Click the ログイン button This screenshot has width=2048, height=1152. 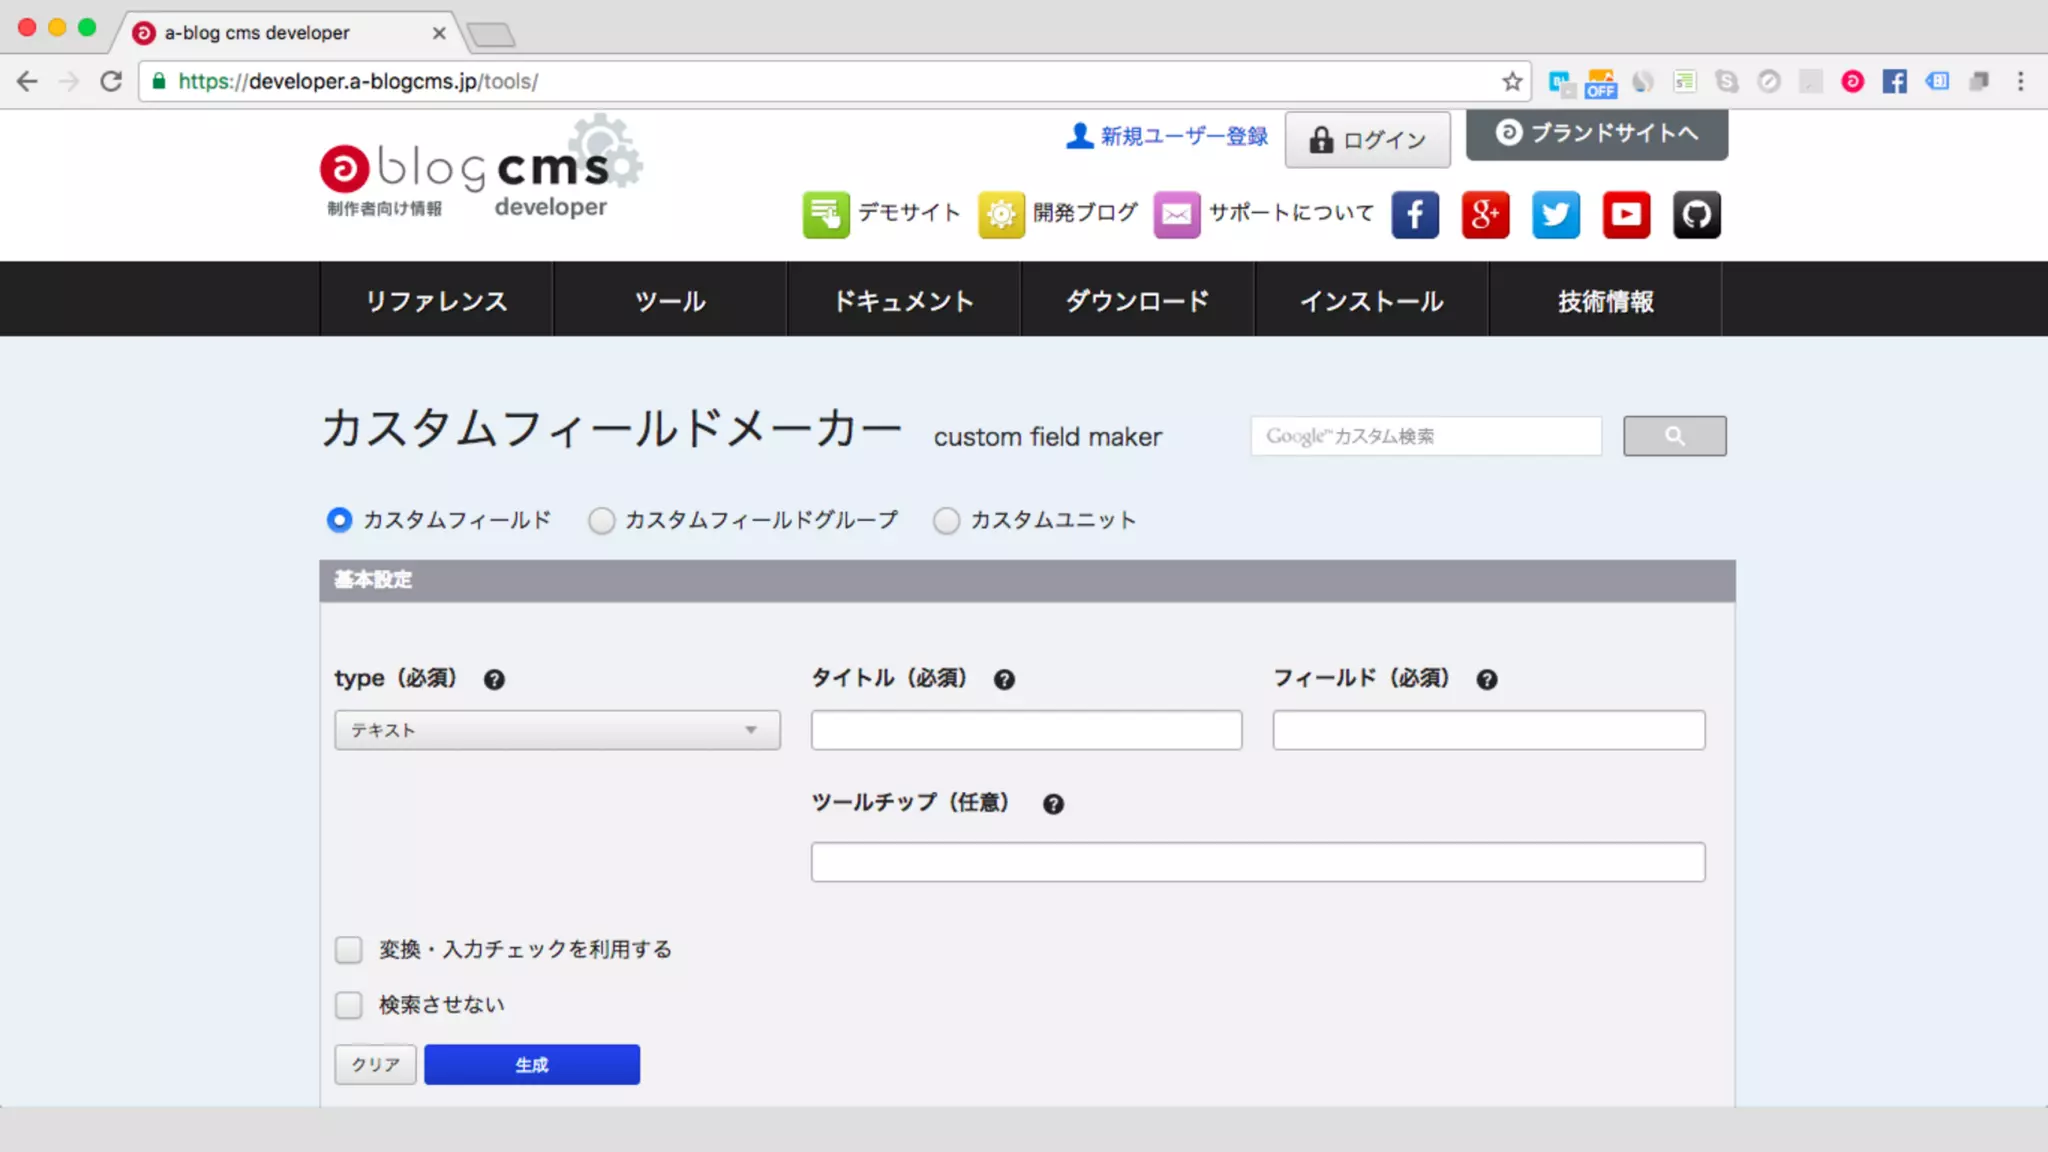(x=1367, y=140)
